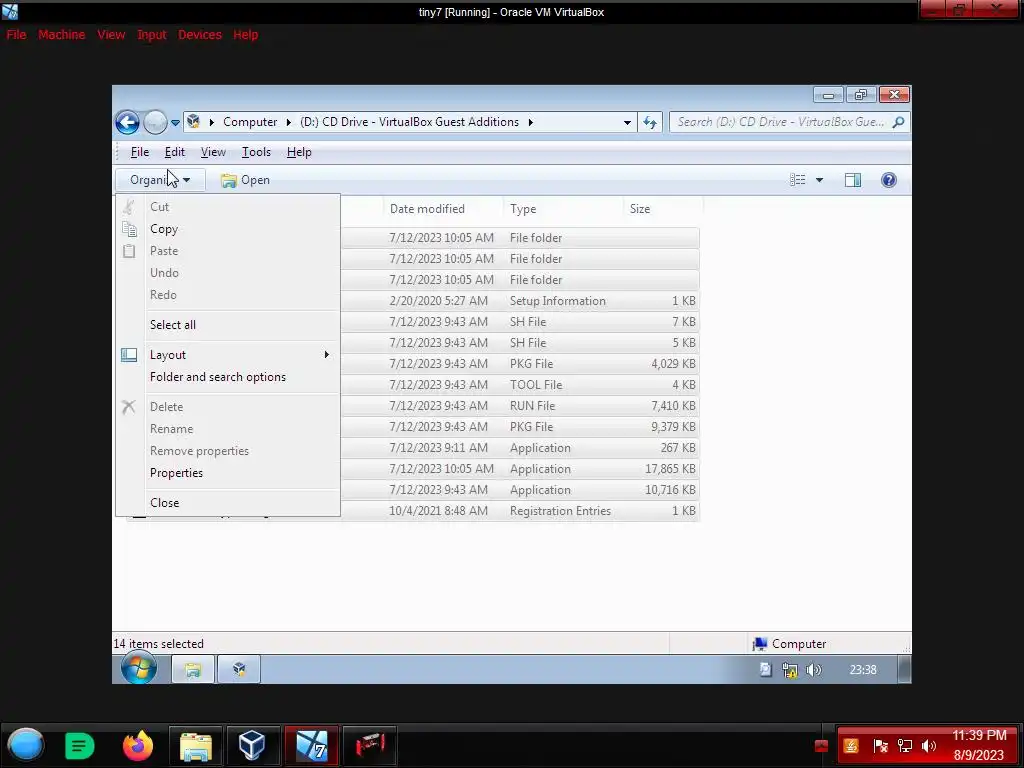Image resolution: width=1024 pixels, height=768 pixels.
Task: Collapse the Organize dropdown button
Action: (160, 180)
